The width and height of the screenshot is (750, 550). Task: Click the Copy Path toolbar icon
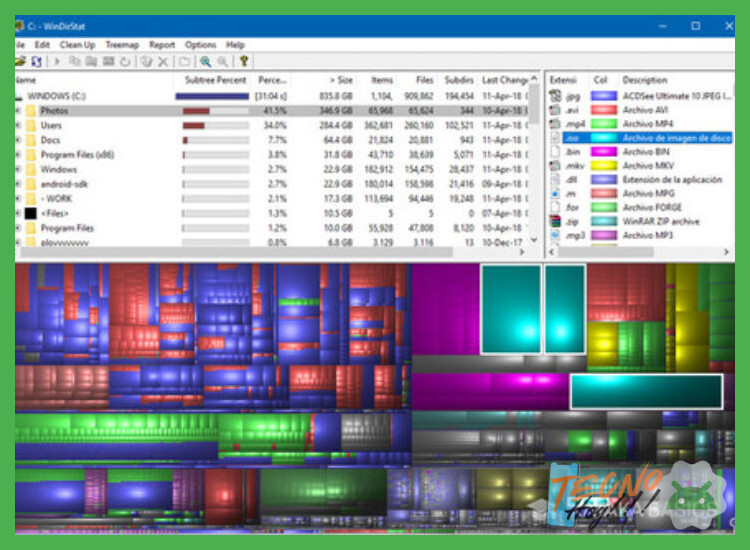[x=75, y=61]
